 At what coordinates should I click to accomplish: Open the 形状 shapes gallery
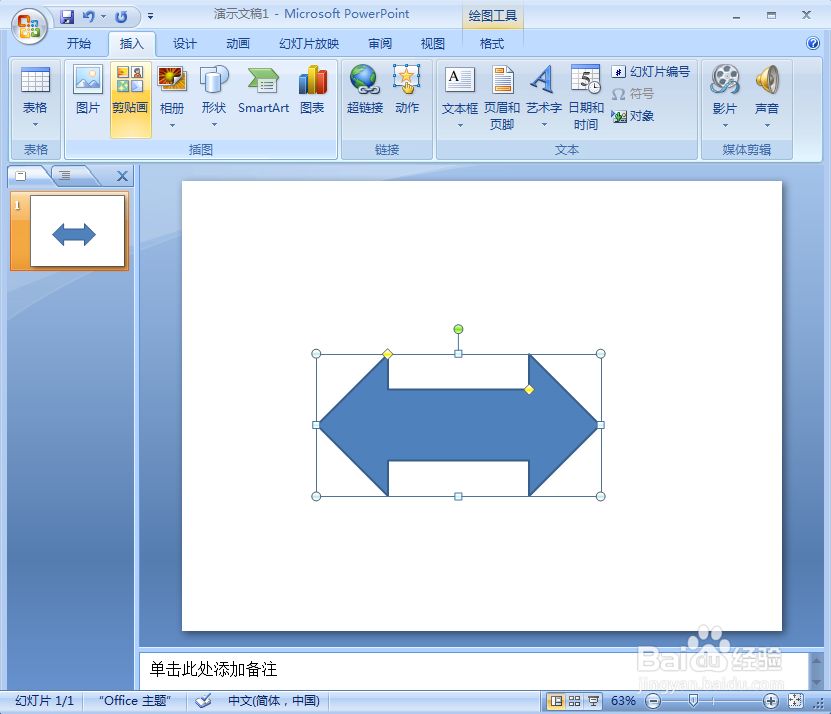(x=214, y=99)
